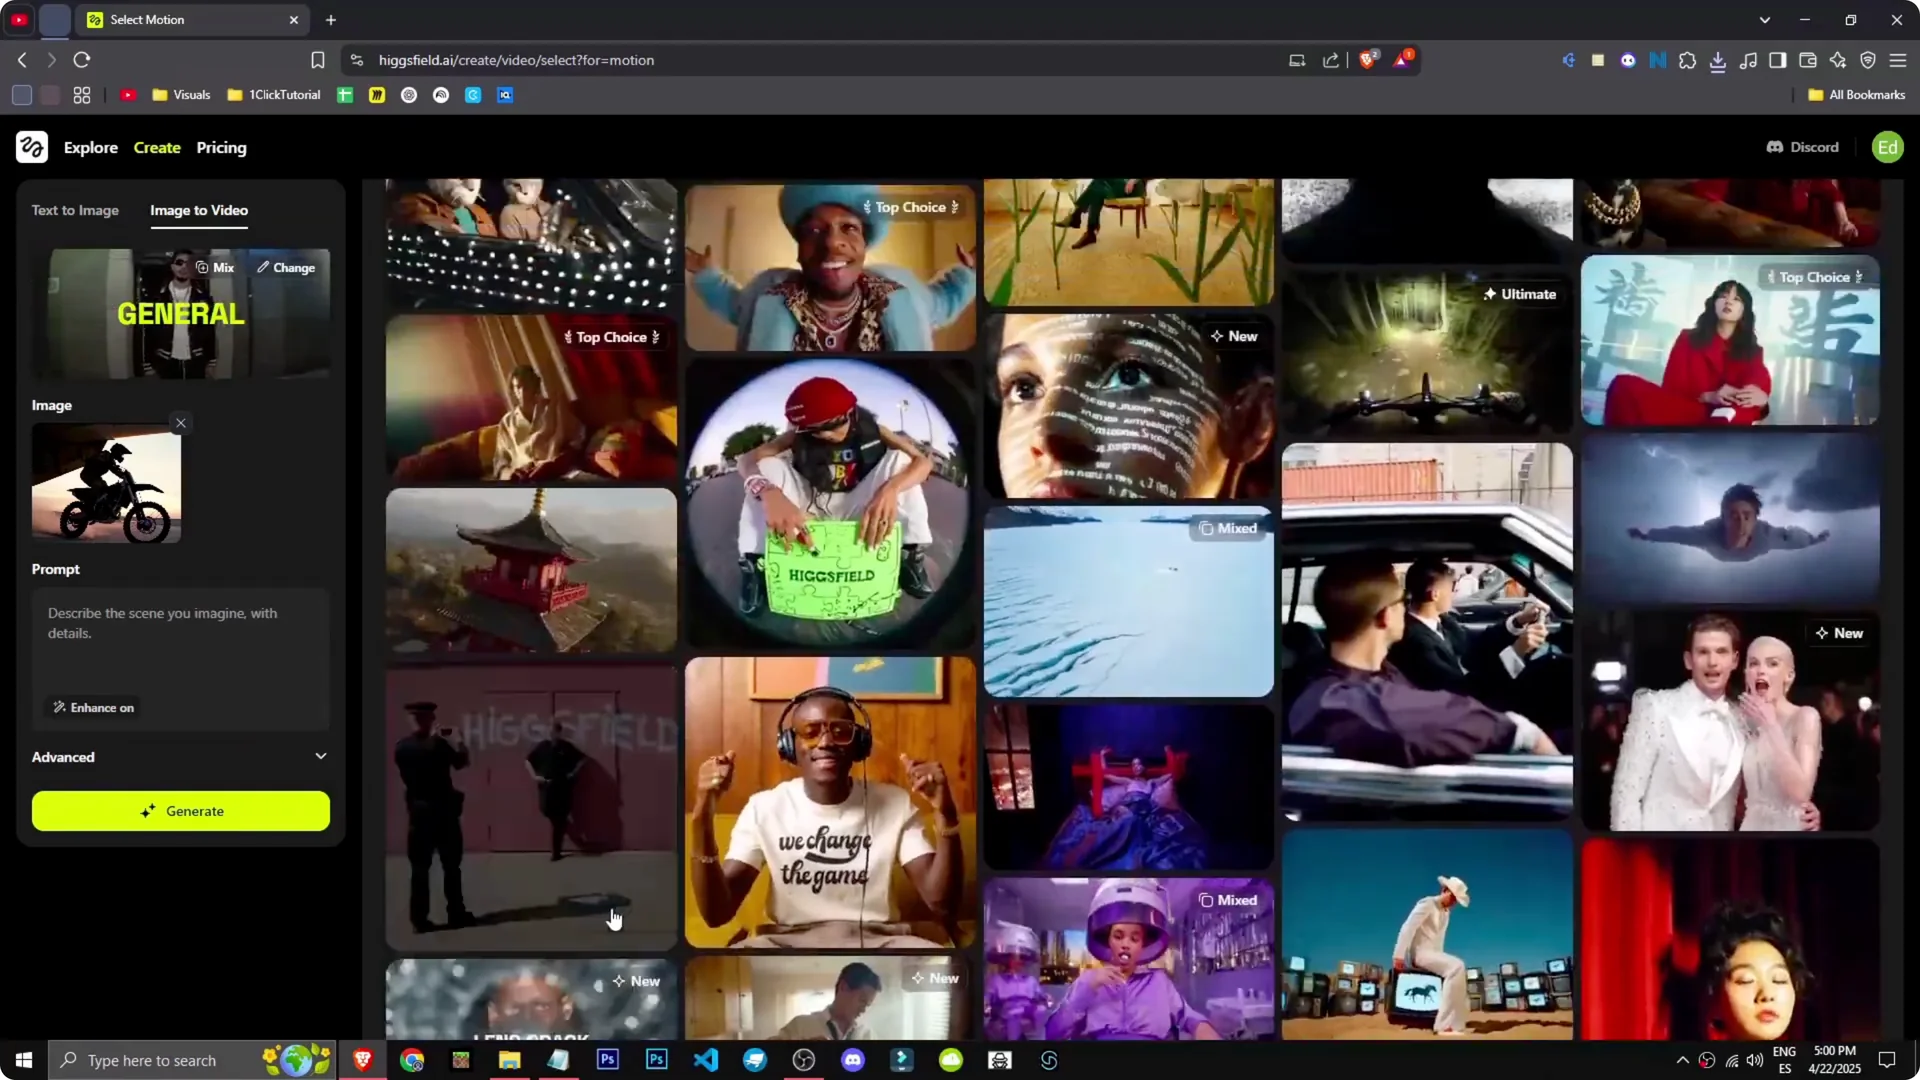Open the tab search dropdown

point(1766,19)
